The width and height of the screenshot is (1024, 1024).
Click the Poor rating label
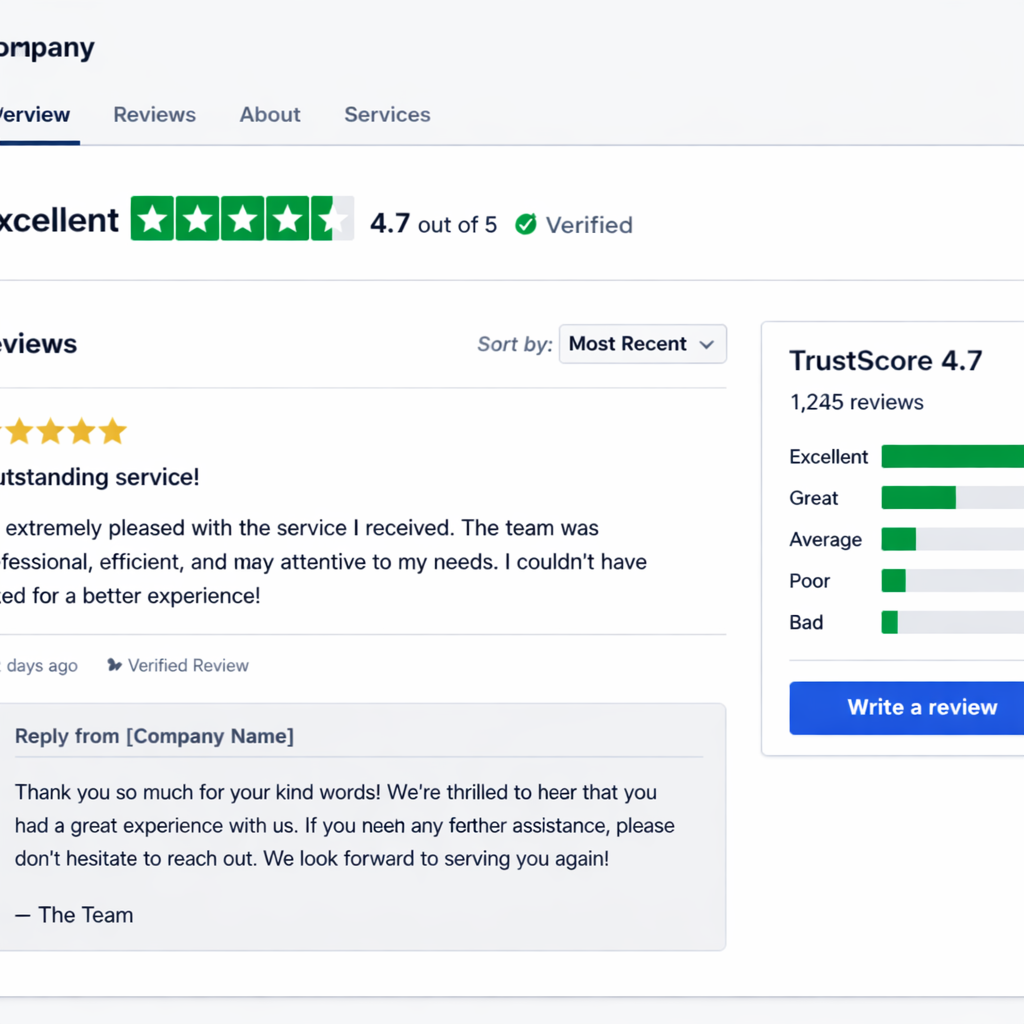tap(810, 581)
